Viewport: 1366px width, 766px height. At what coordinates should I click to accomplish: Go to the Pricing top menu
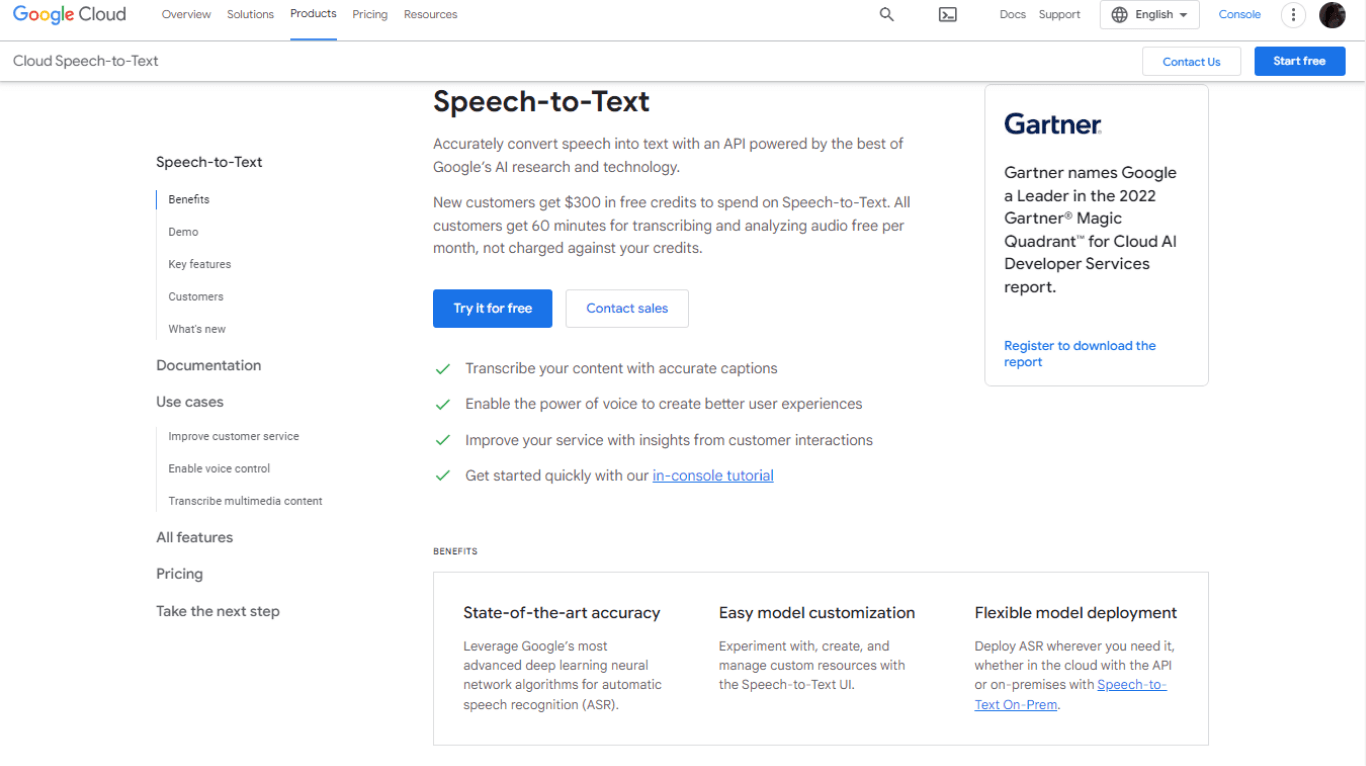[370, 15]
